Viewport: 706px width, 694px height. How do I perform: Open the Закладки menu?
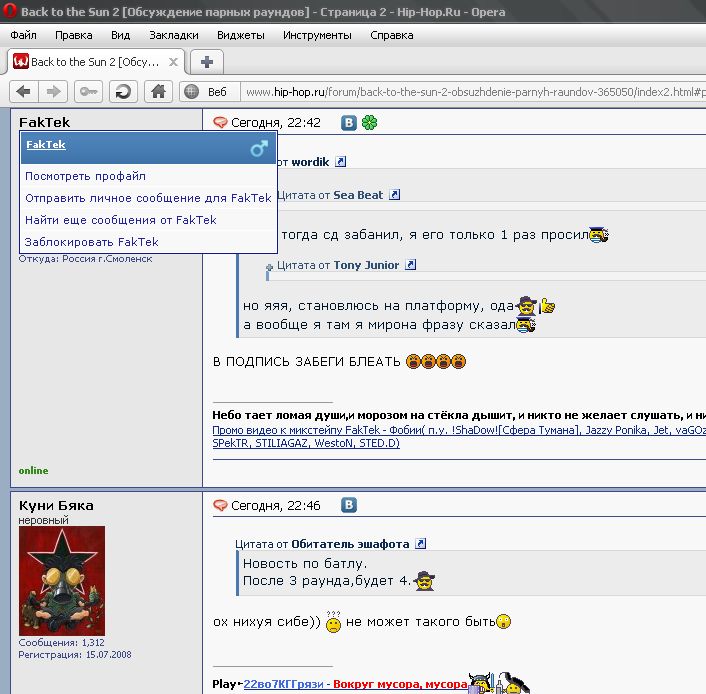pyautogui.click(x=173, y=35)
